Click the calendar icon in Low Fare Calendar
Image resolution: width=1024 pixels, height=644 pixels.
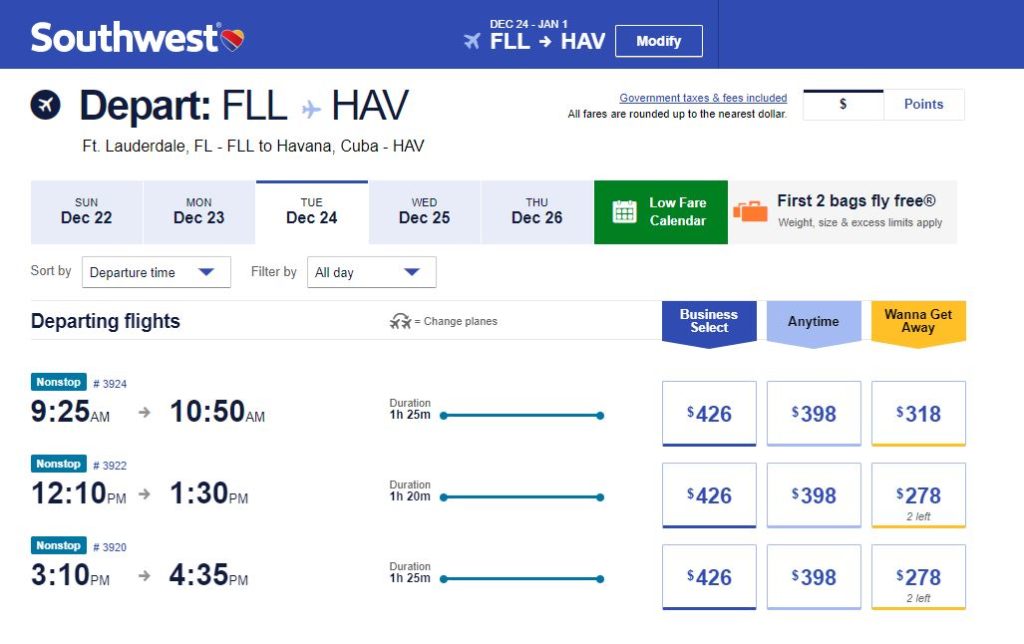point(624,212)
